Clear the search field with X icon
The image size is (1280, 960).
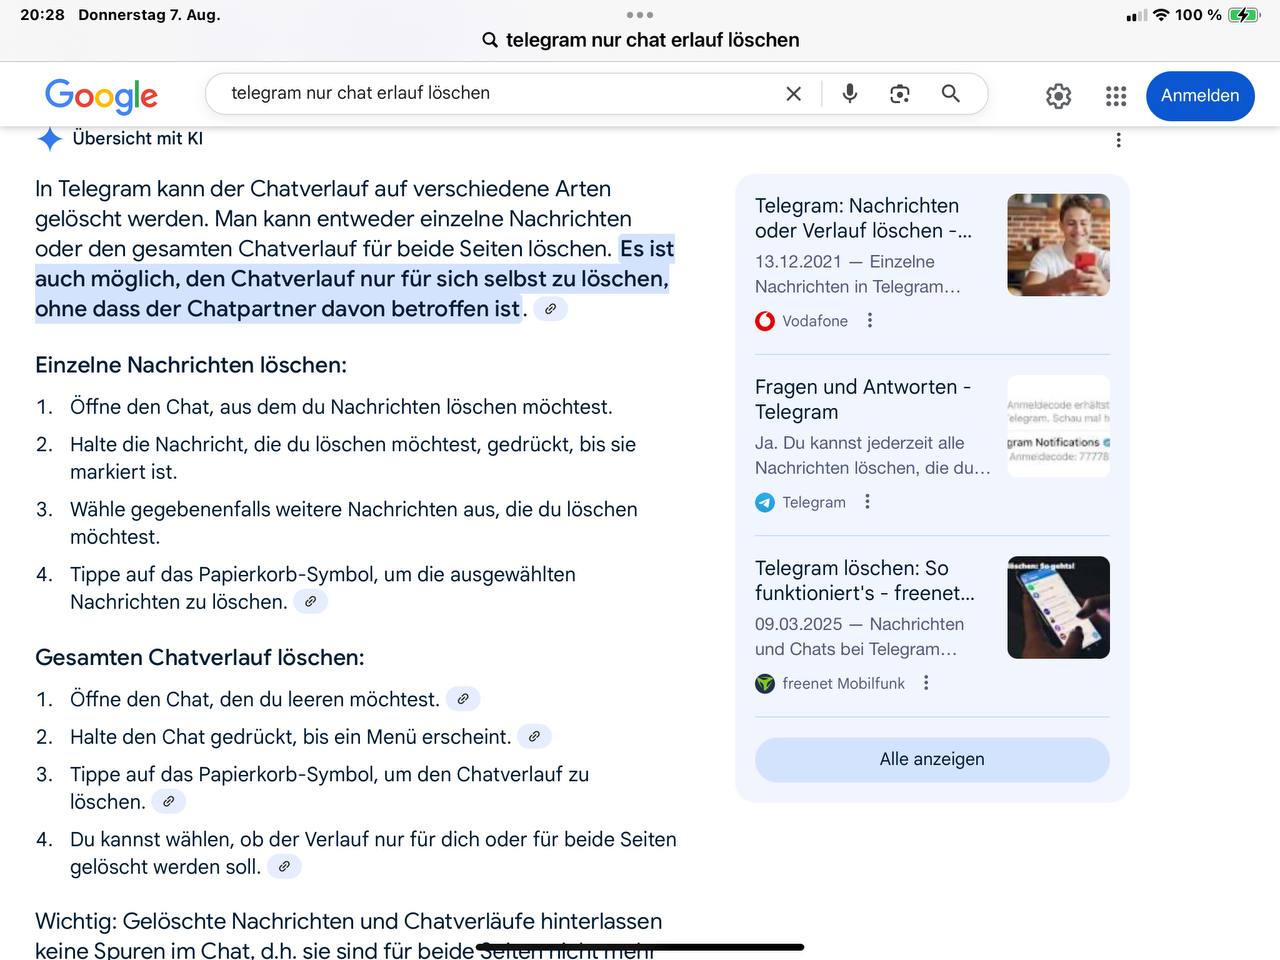(x=793, y=94)
